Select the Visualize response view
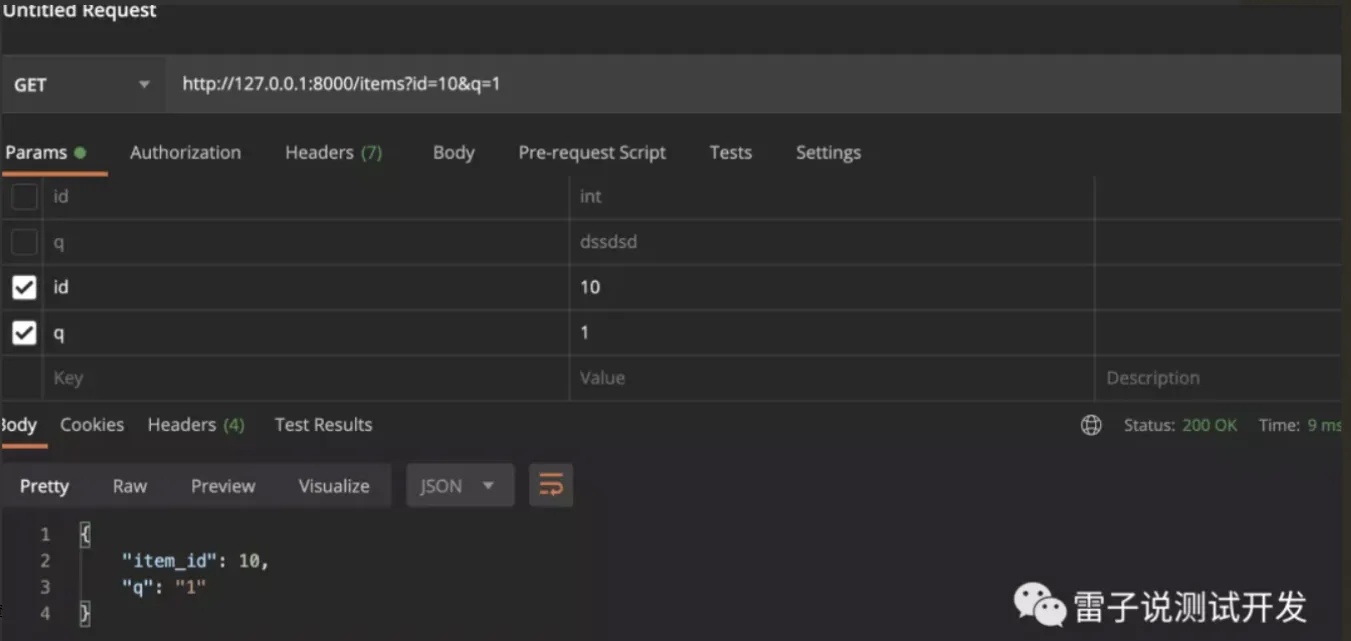 334,486
